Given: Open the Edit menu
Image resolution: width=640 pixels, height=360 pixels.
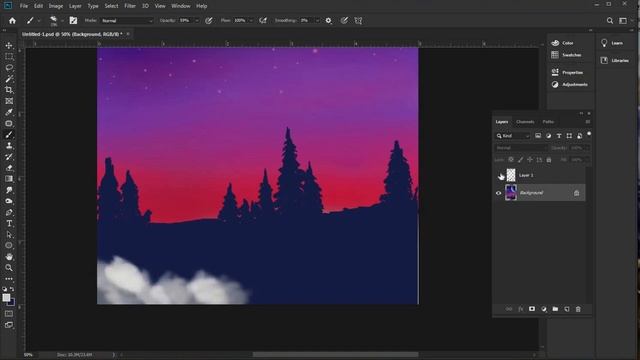Looking at the screenshot, I should 38,6.
